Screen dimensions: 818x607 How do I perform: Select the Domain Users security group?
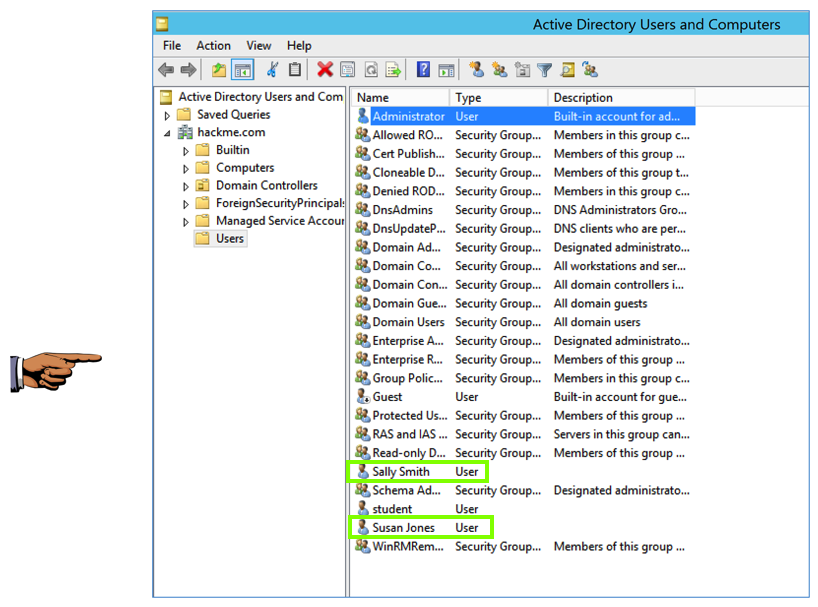pyautogui.click(x=408, y=322)
